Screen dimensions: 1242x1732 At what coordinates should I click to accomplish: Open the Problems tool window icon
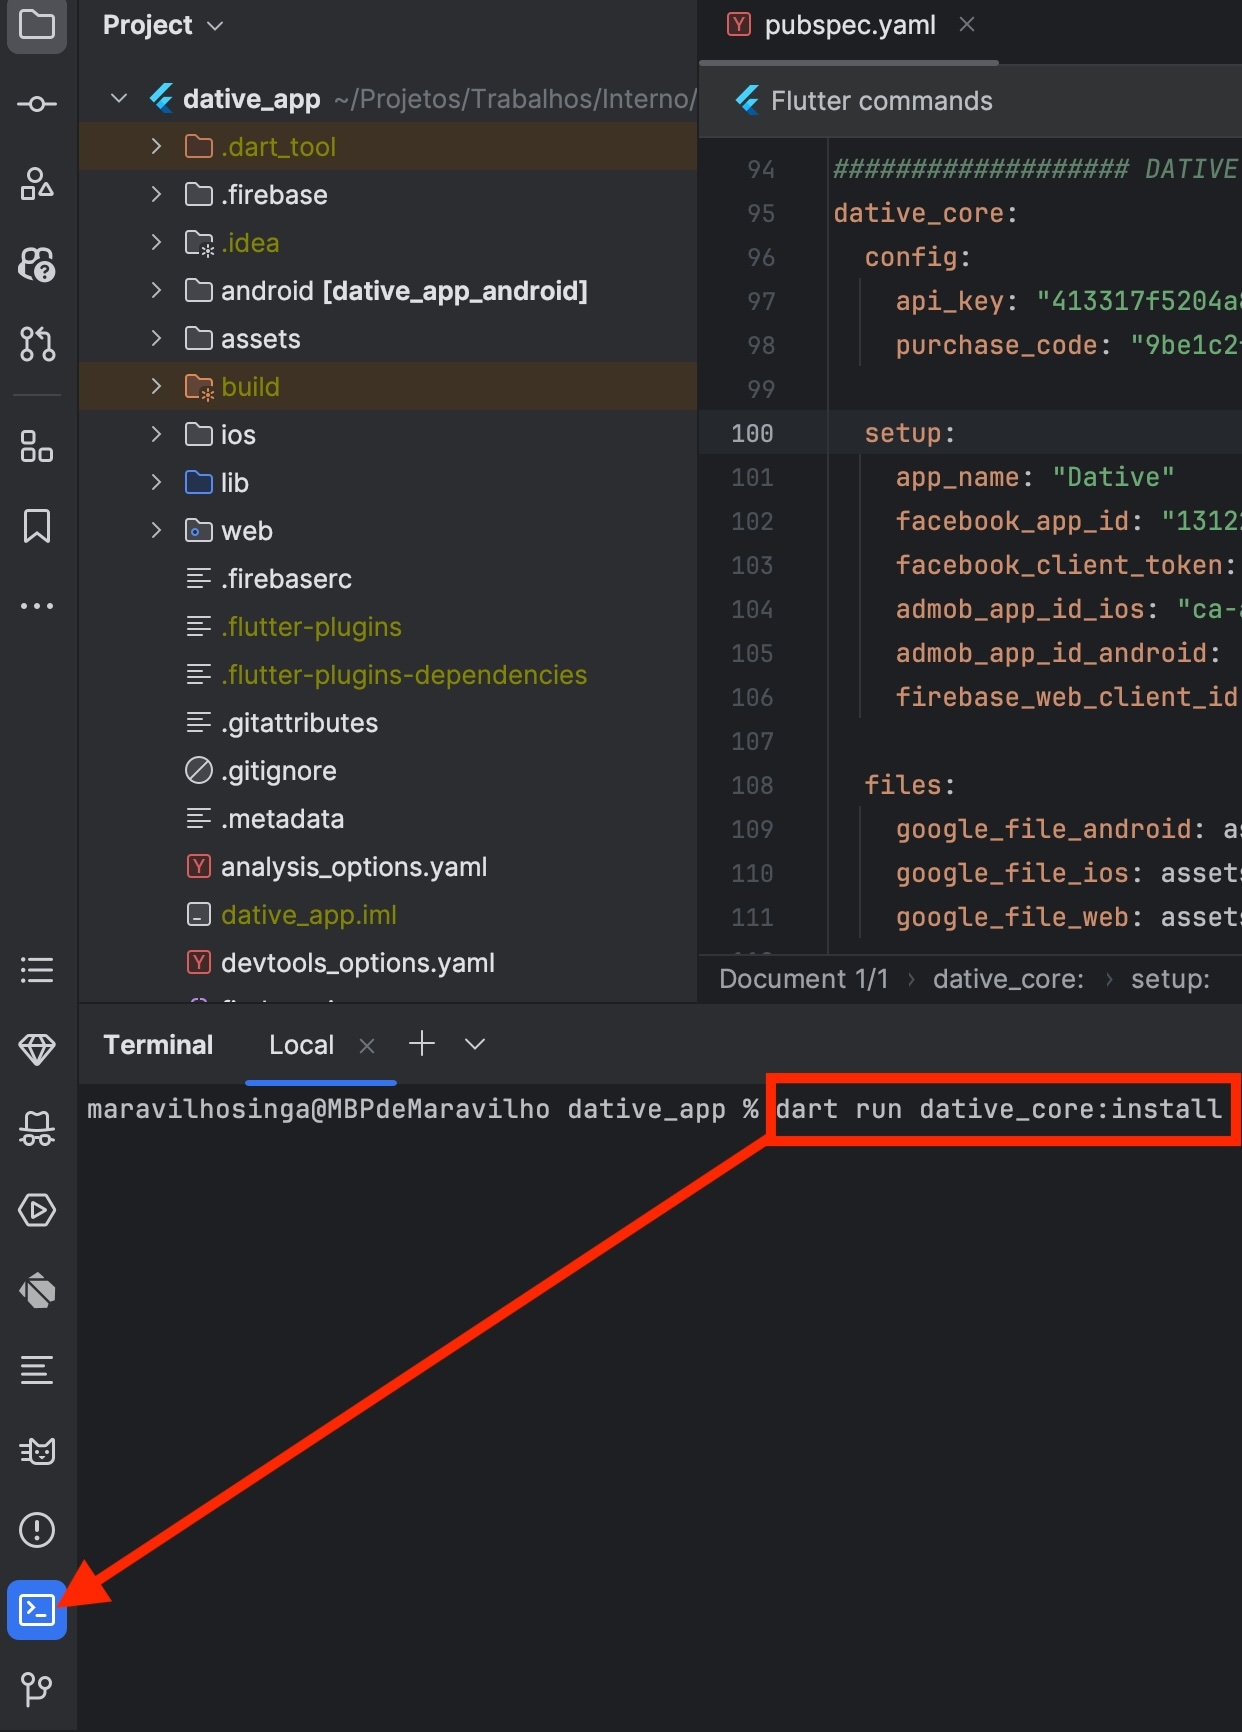tap(37, 1529)
